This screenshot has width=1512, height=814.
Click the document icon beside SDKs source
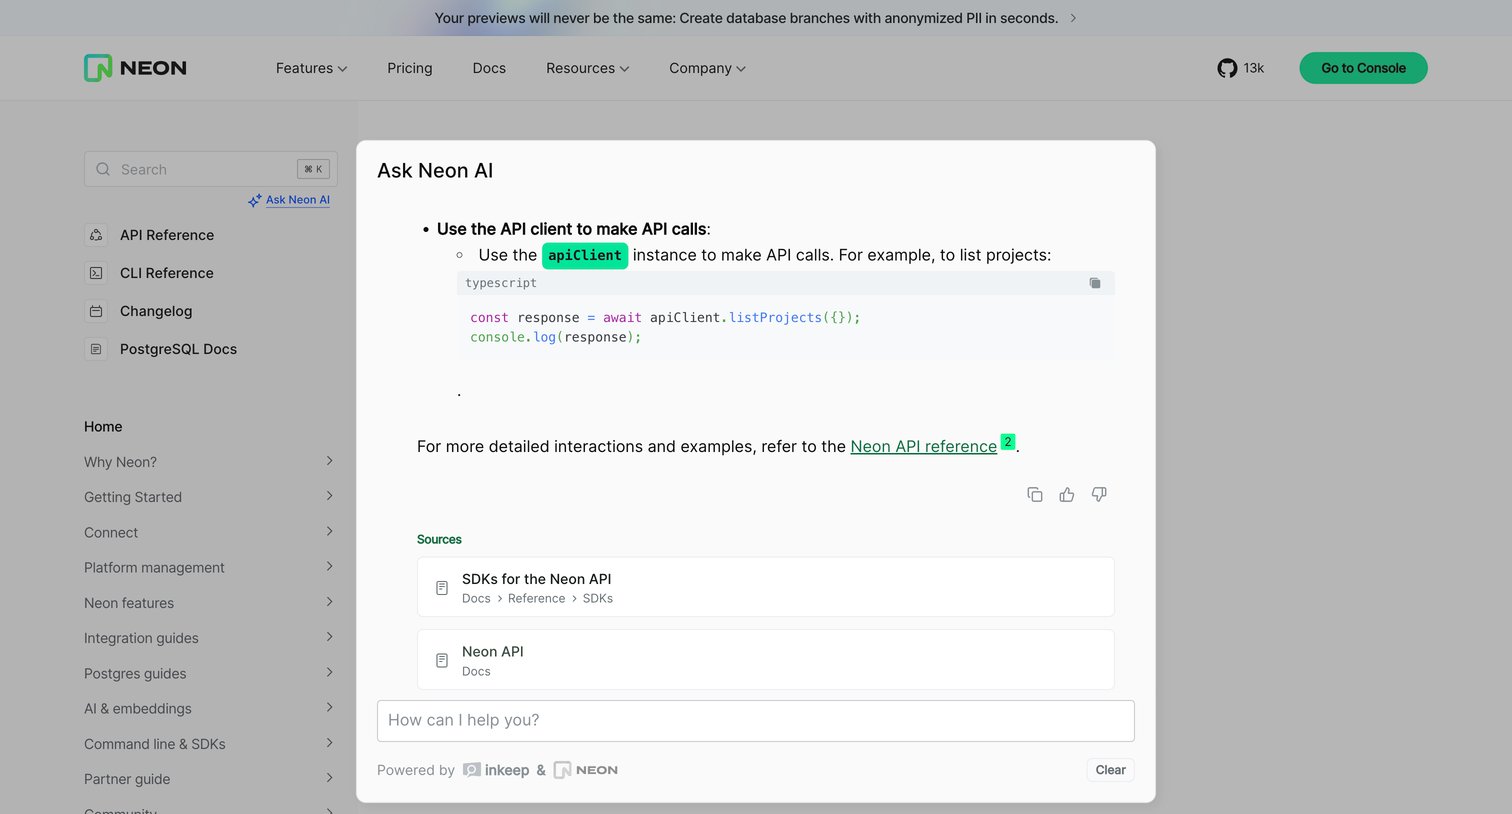442,588
